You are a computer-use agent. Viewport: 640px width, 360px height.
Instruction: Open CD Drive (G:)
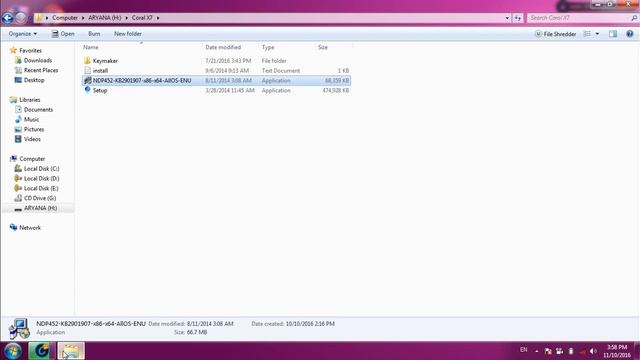click(x=40, y=198)
